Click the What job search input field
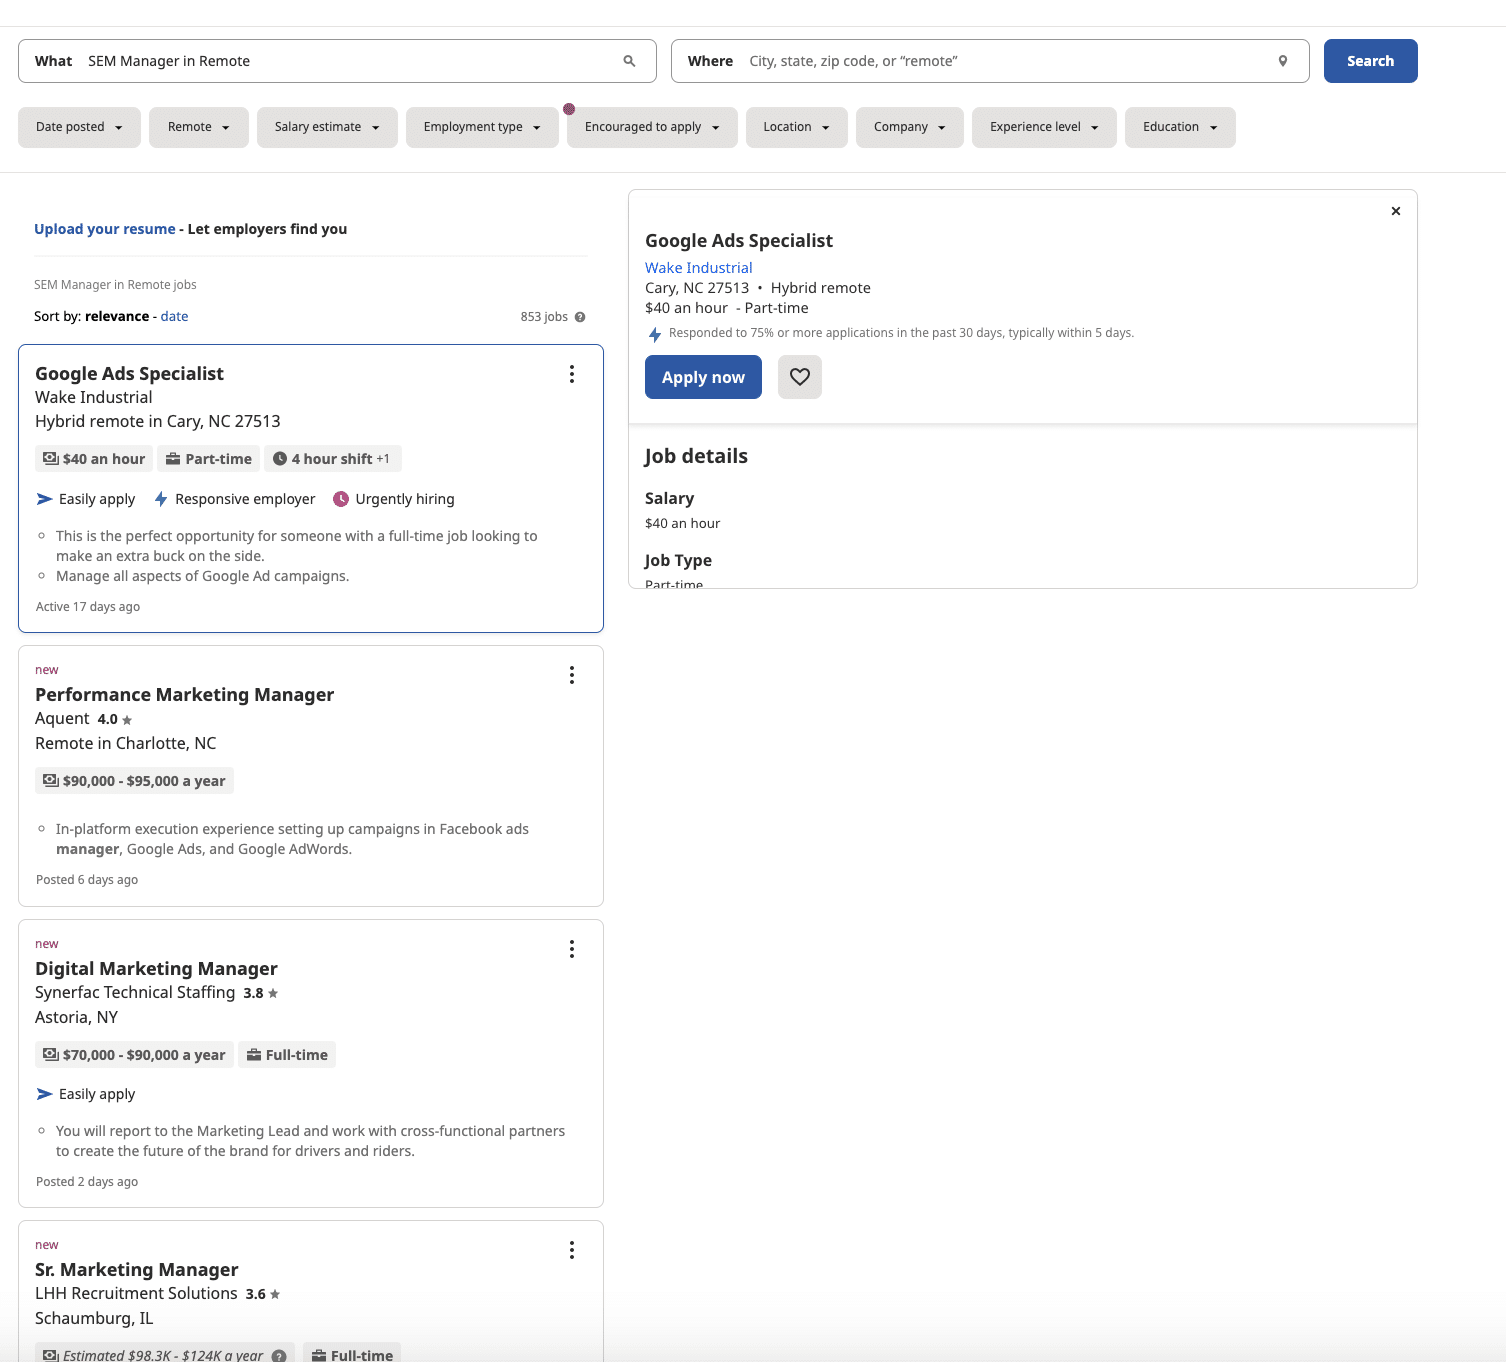This screenshot has width=1506, height=1362. [x=337, y=61]
